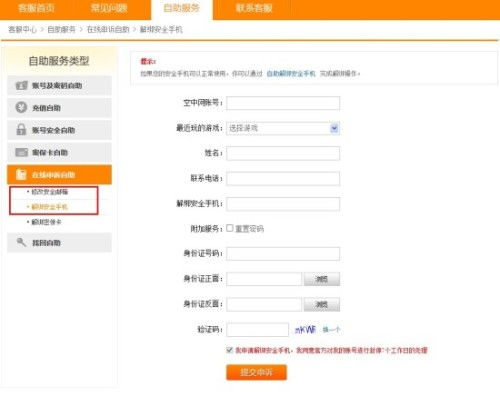Focus the 解绑安全手机 form input field
The height and width of the screenshot is (396, 500).
(x=283, y=204)
